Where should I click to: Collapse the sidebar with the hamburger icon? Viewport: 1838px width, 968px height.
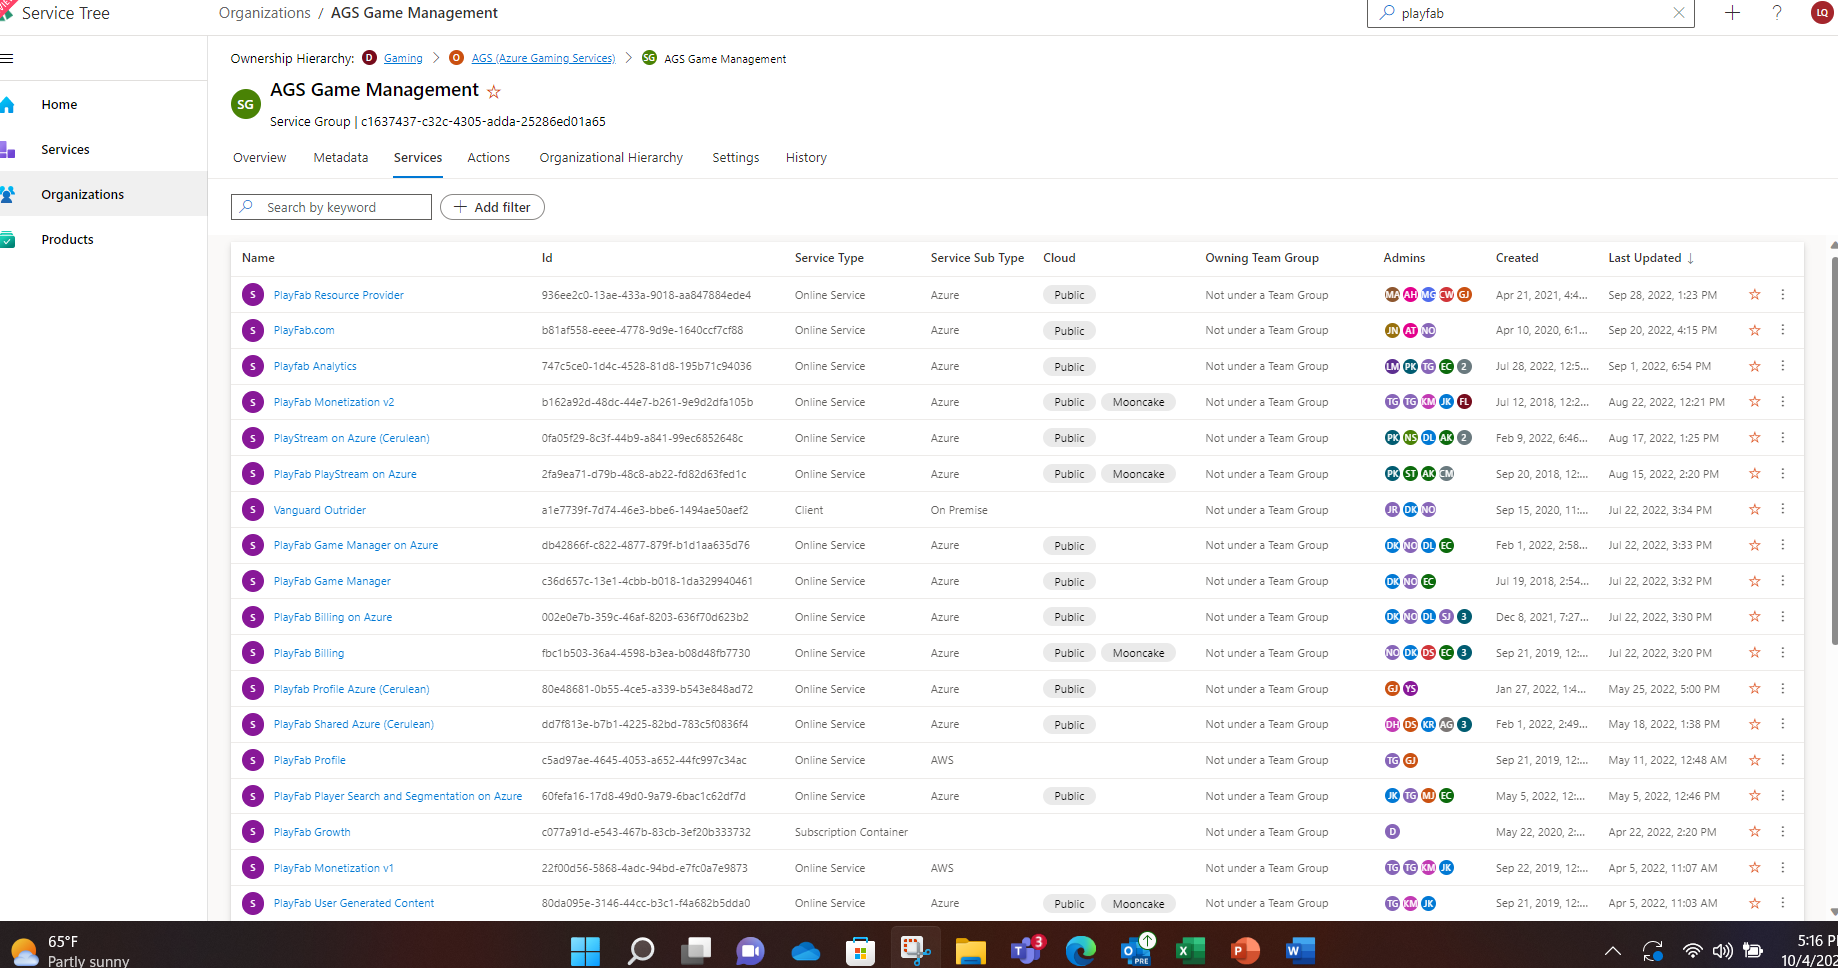point(8,58)
